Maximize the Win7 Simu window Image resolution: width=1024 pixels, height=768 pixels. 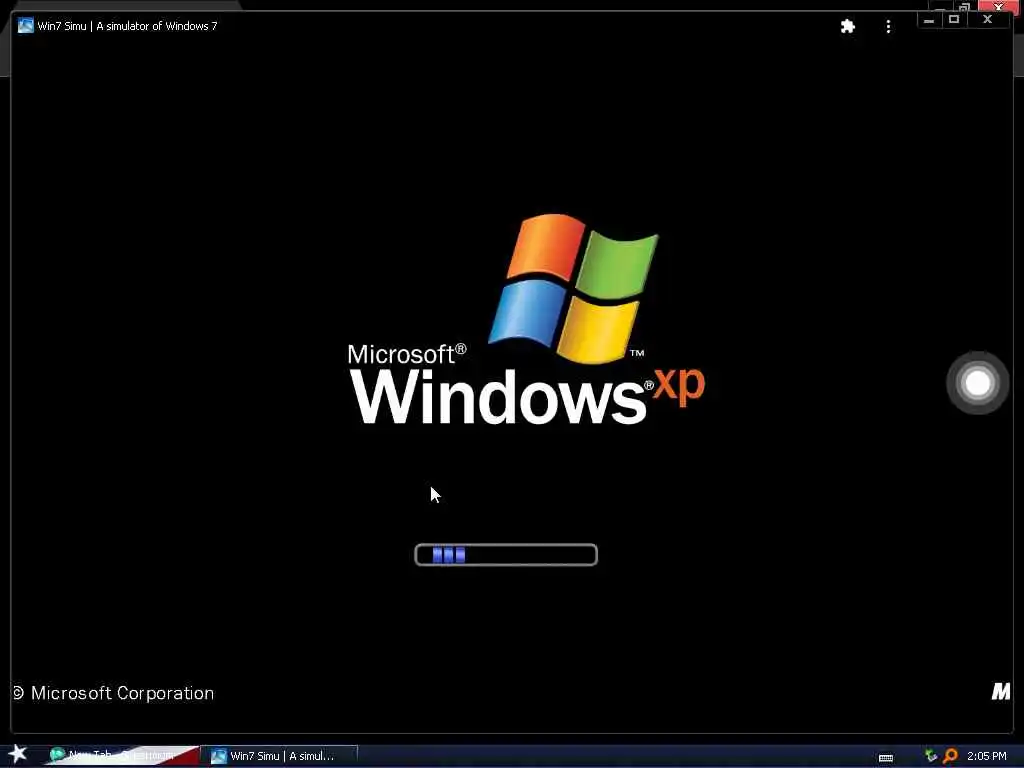click(954, 20)
